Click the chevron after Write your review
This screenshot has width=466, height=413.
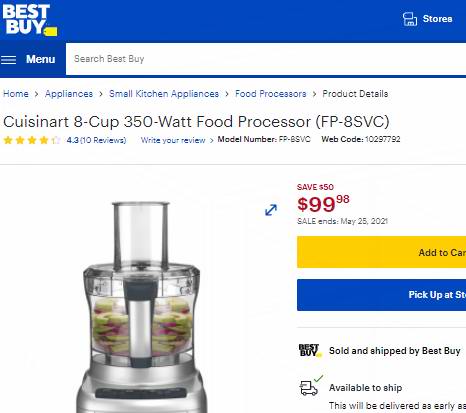point(211,141)
